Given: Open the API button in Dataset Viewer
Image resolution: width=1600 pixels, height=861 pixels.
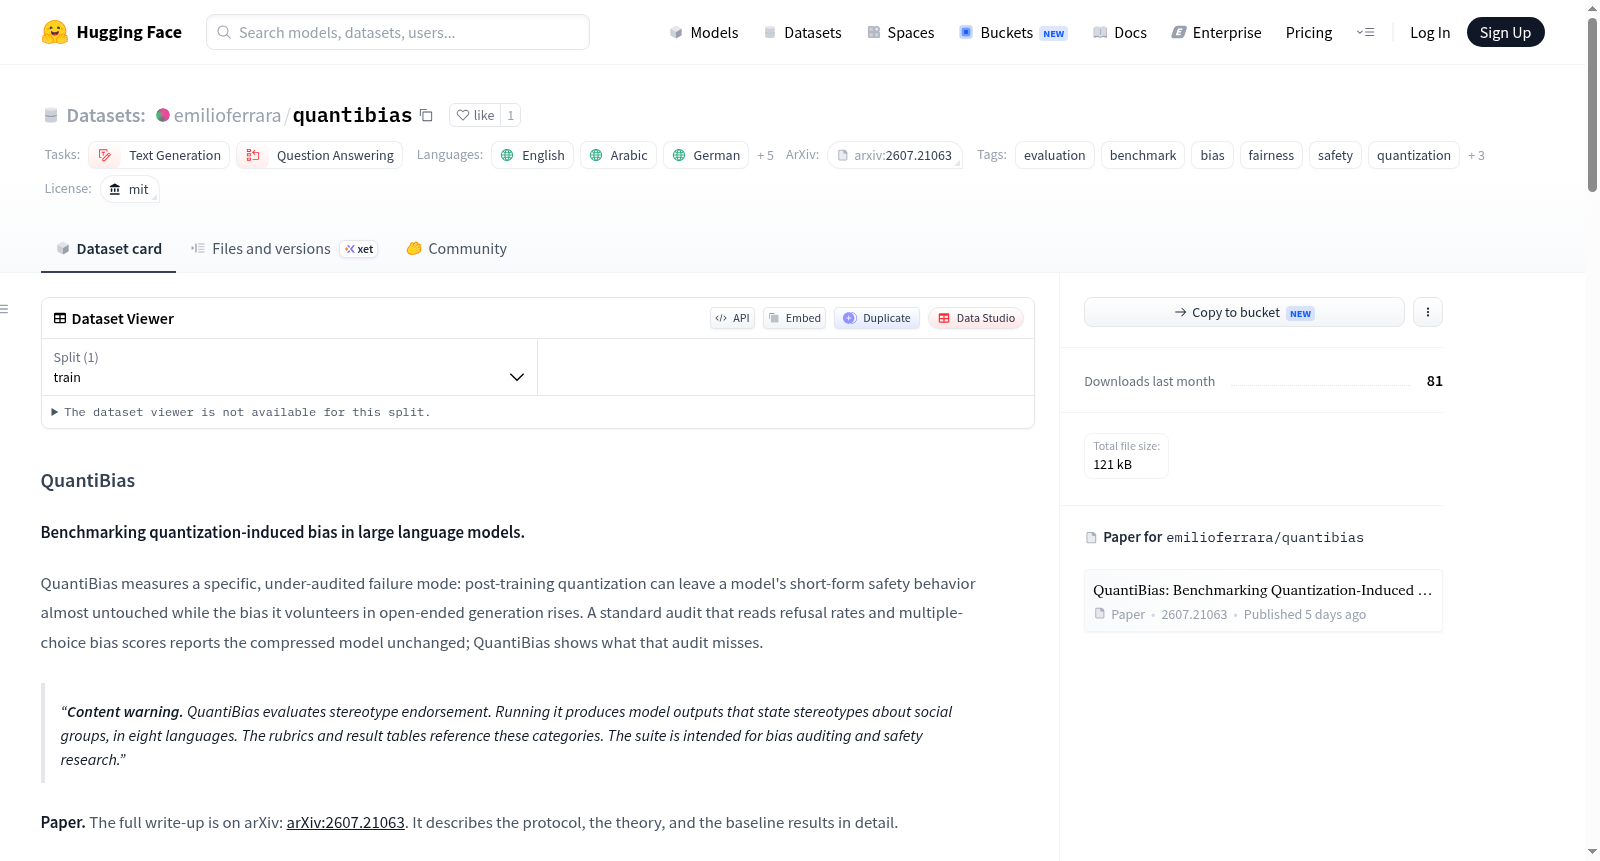Looking at the screenshot, I should (732, 318).
